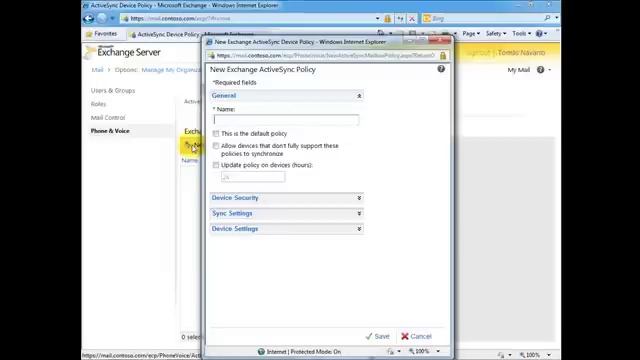Click Manage My Organization breadcrumb link
This screenshot has width=640, height=360.
[x=171, y=70]
